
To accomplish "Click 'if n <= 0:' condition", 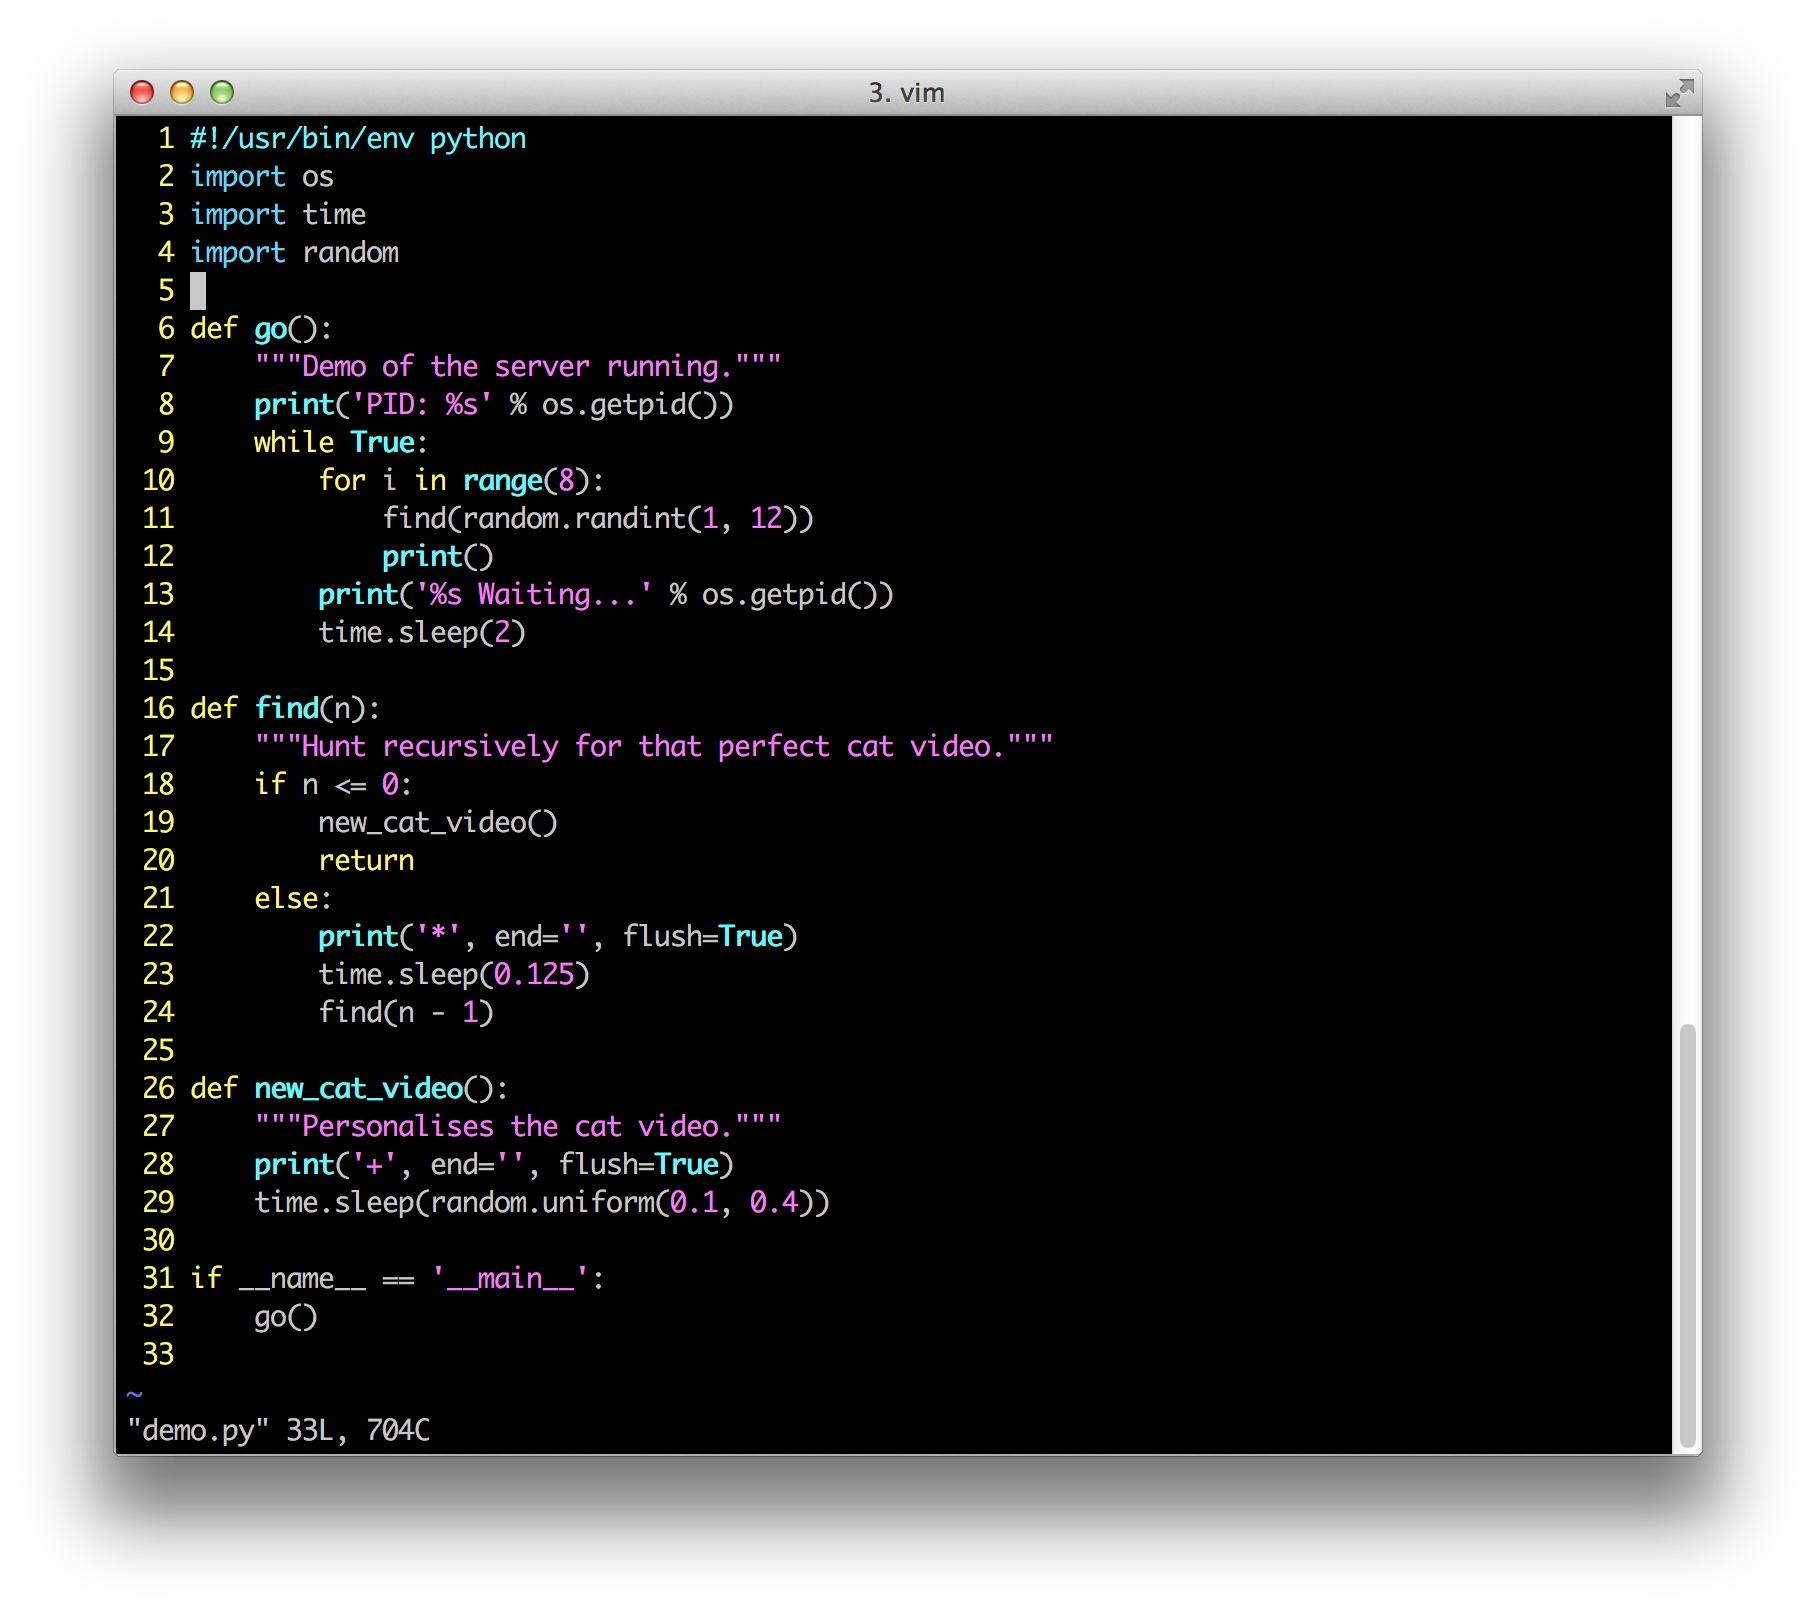I will [333, 785].
